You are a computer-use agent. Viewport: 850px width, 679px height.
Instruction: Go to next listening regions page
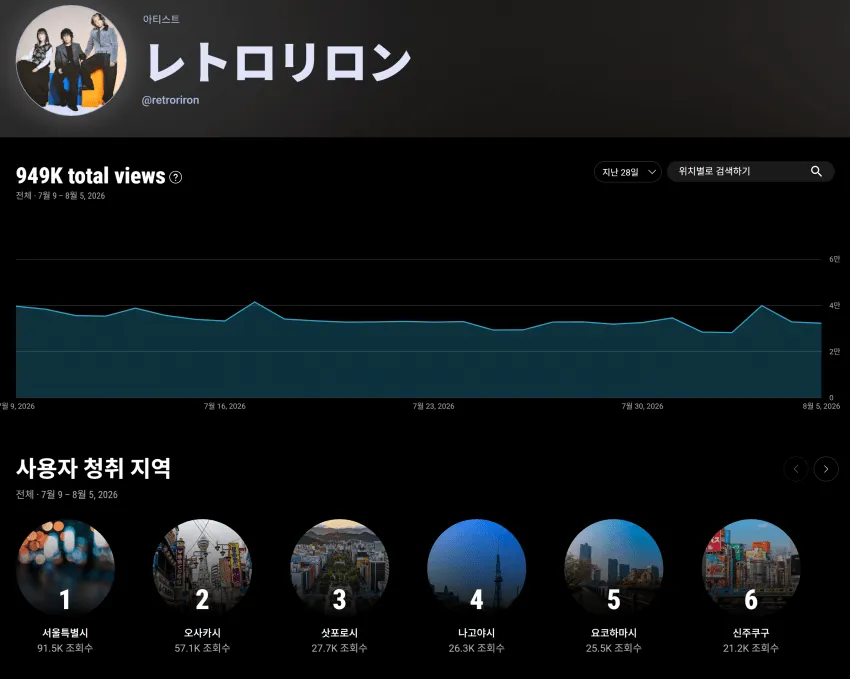click(826, 469)
